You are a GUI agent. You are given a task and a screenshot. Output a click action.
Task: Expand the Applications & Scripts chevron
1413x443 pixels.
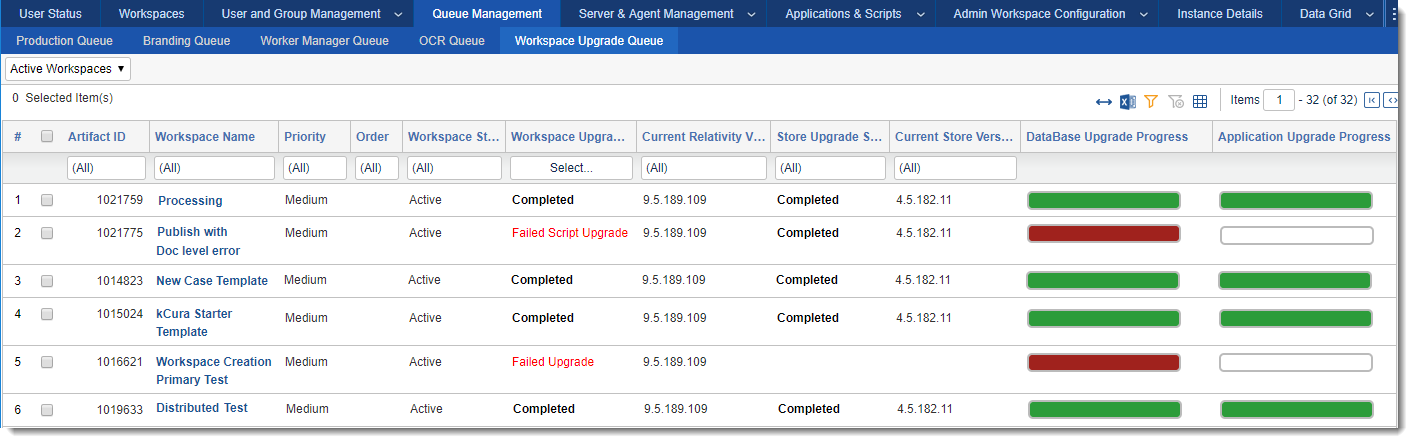(920, 14)
